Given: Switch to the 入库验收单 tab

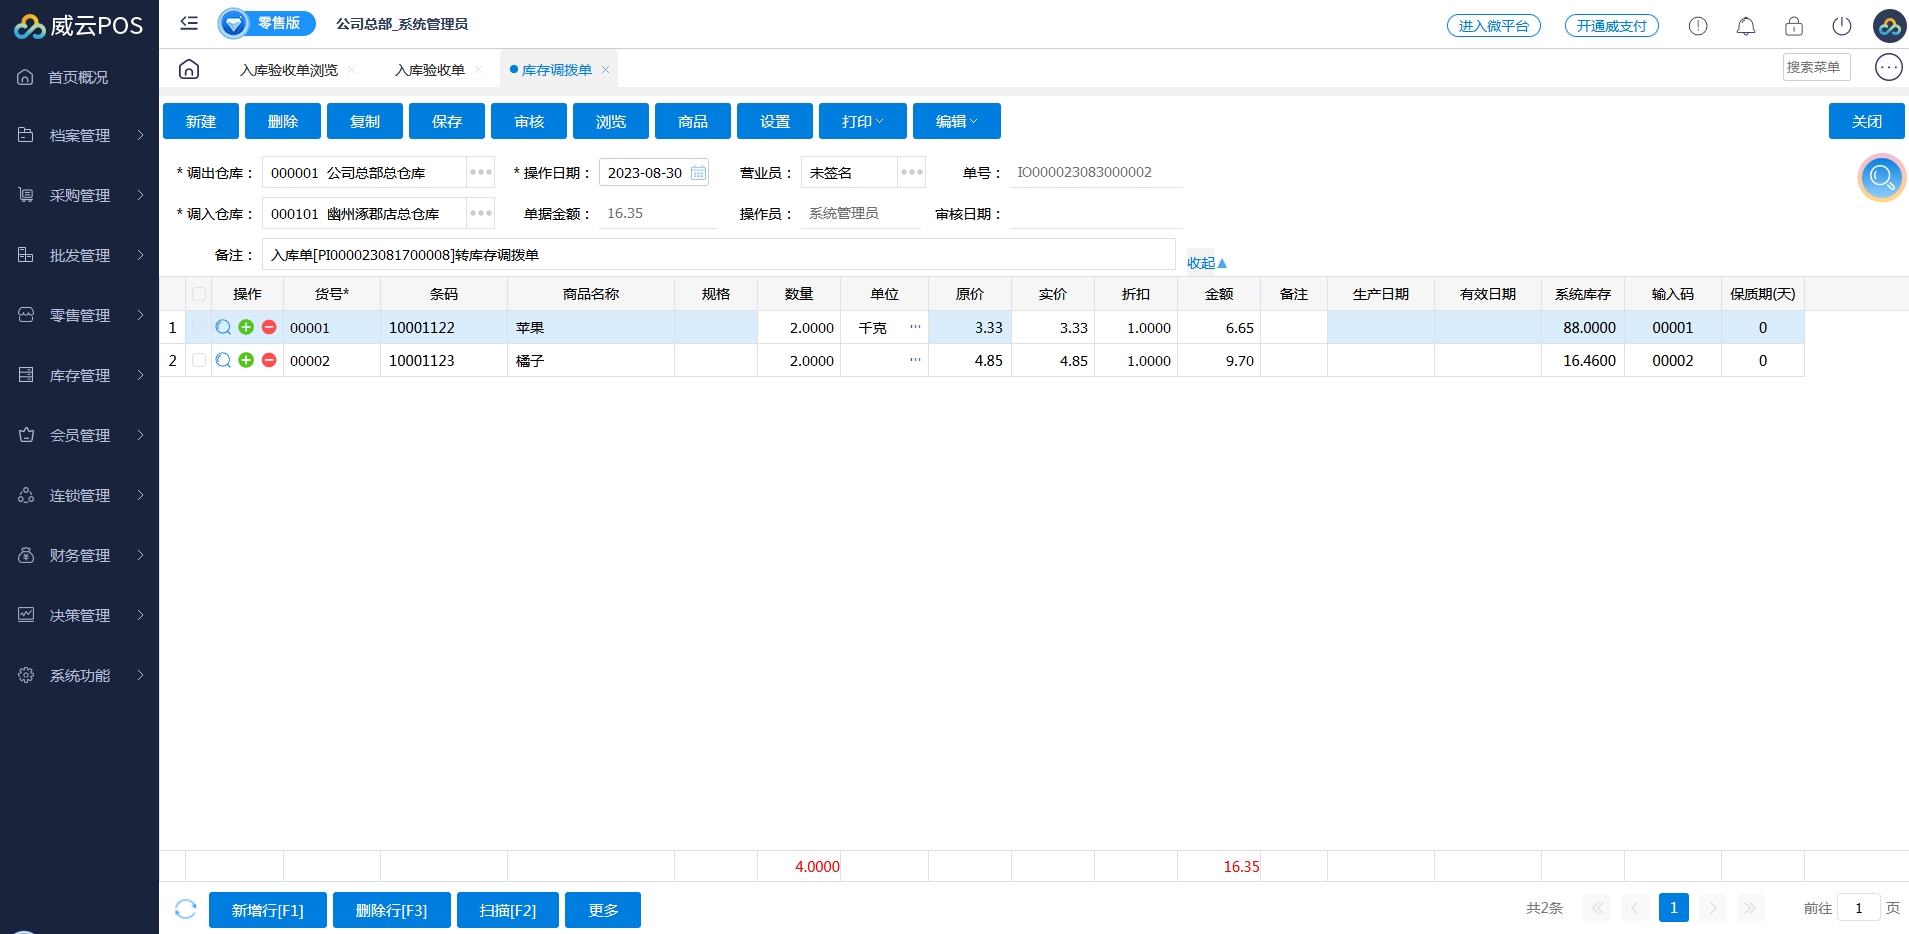Looking at the screenshot, I should [430, 70].
